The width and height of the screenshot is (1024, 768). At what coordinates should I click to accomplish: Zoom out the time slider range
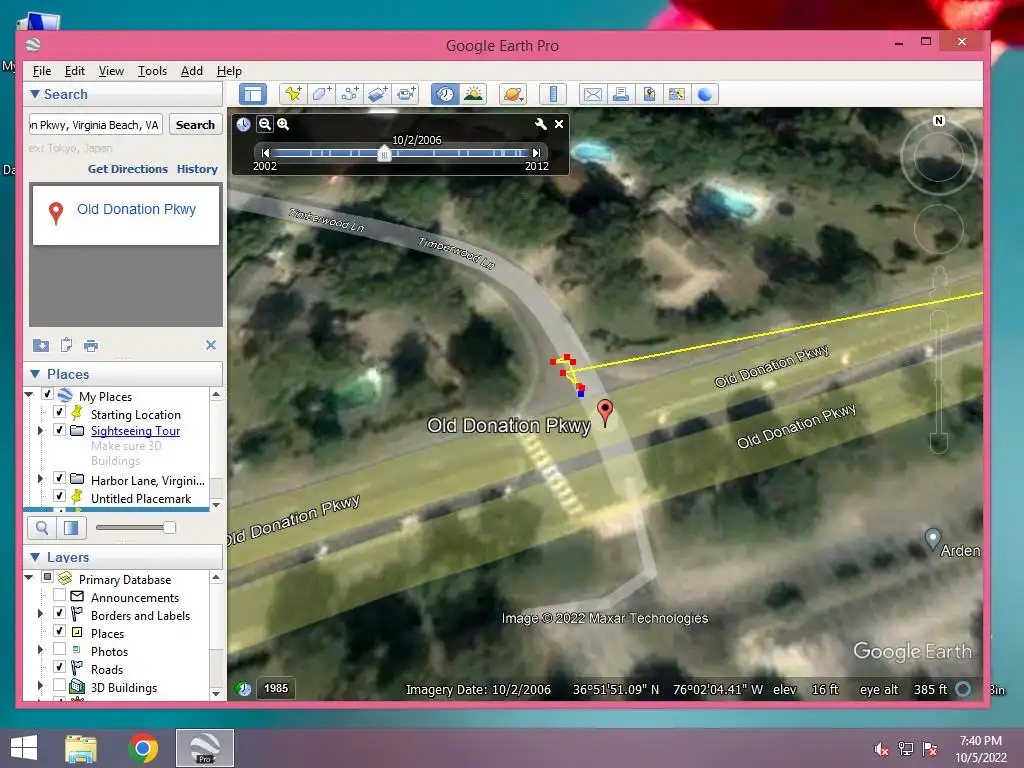(264, 123)
